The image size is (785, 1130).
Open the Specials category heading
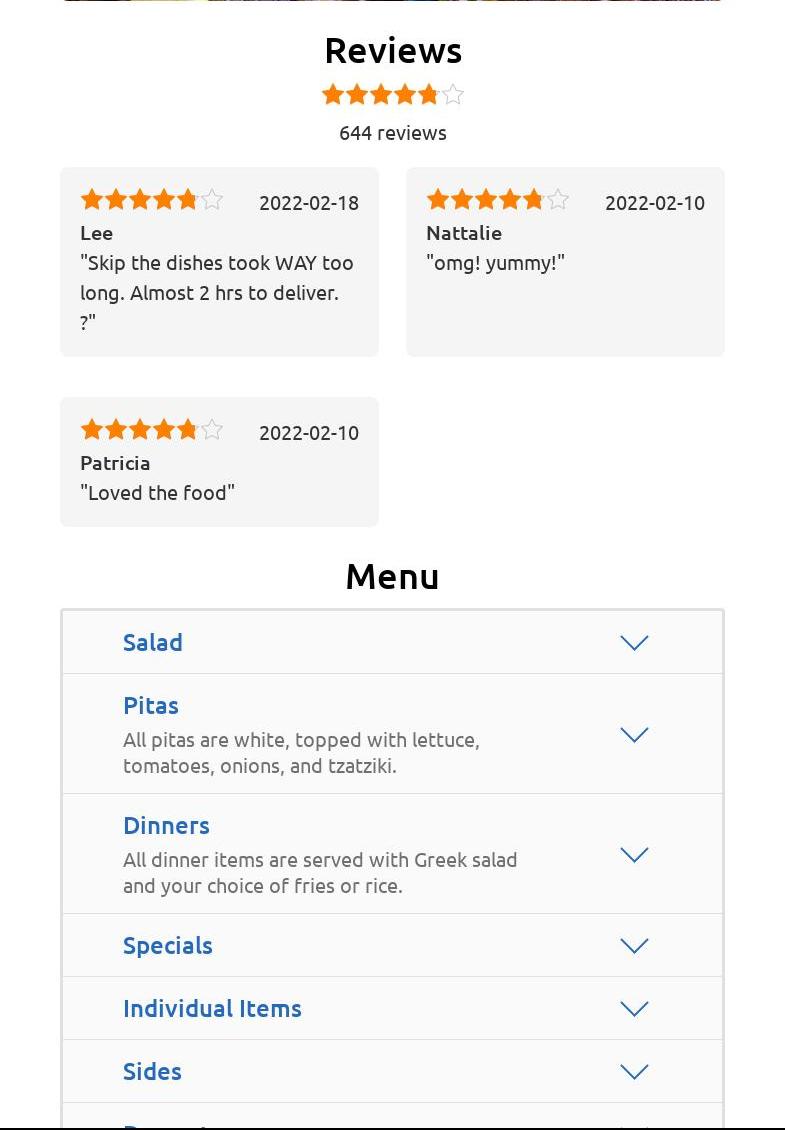click(x=168, y=946)
